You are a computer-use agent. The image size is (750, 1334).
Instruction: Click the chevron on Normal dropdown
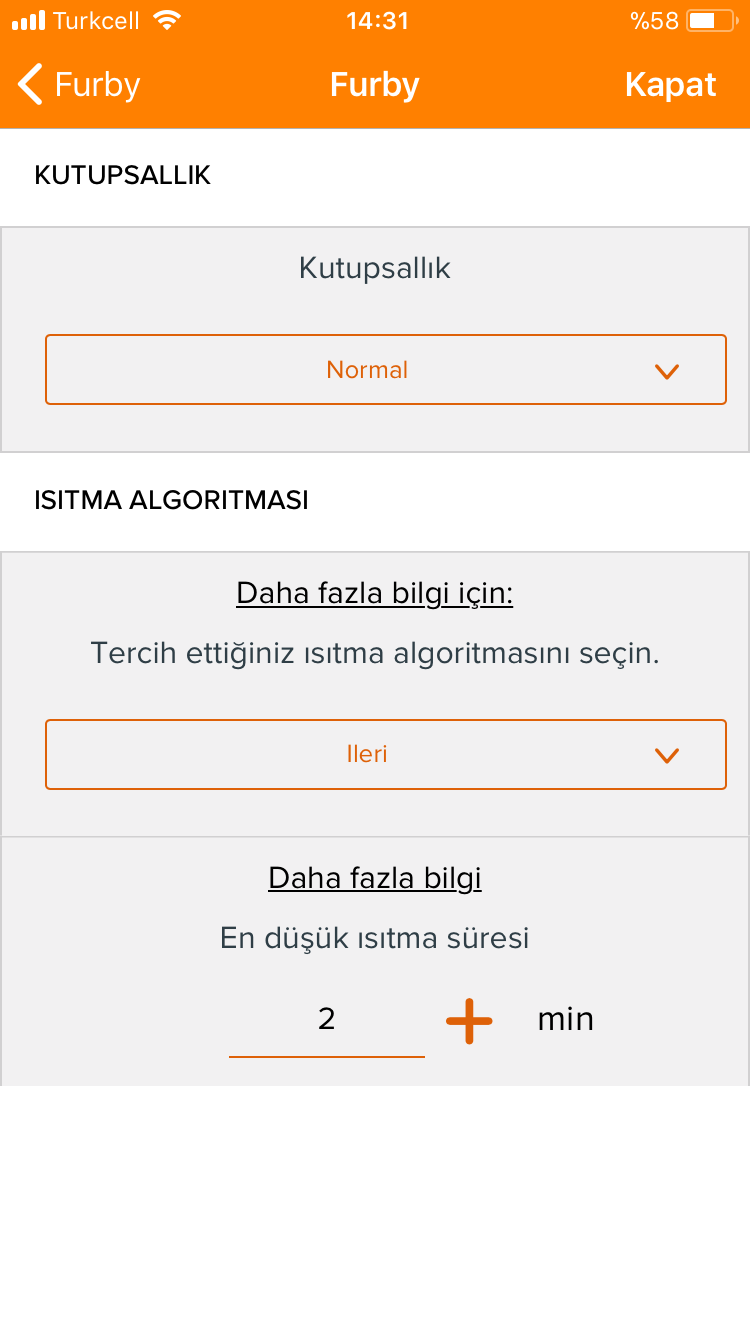[x=667, y=371]
